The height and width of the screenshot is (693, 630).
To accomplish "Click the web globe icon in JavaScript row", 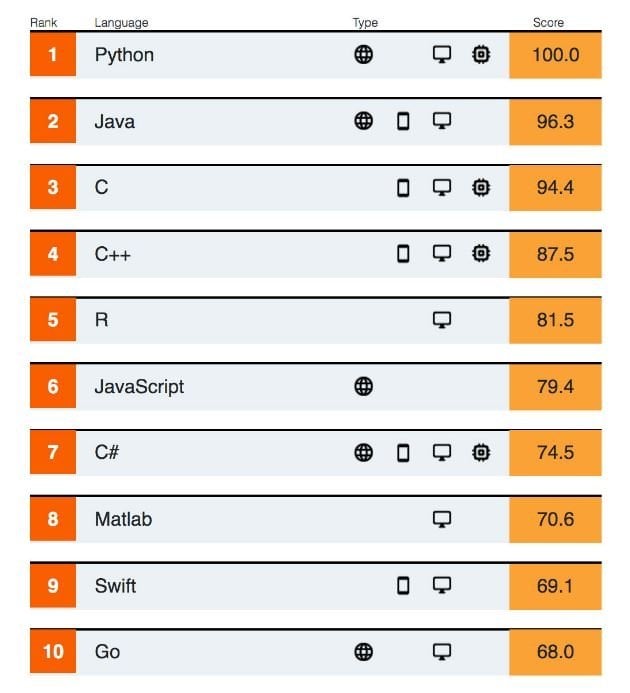I will coord(363,386).
